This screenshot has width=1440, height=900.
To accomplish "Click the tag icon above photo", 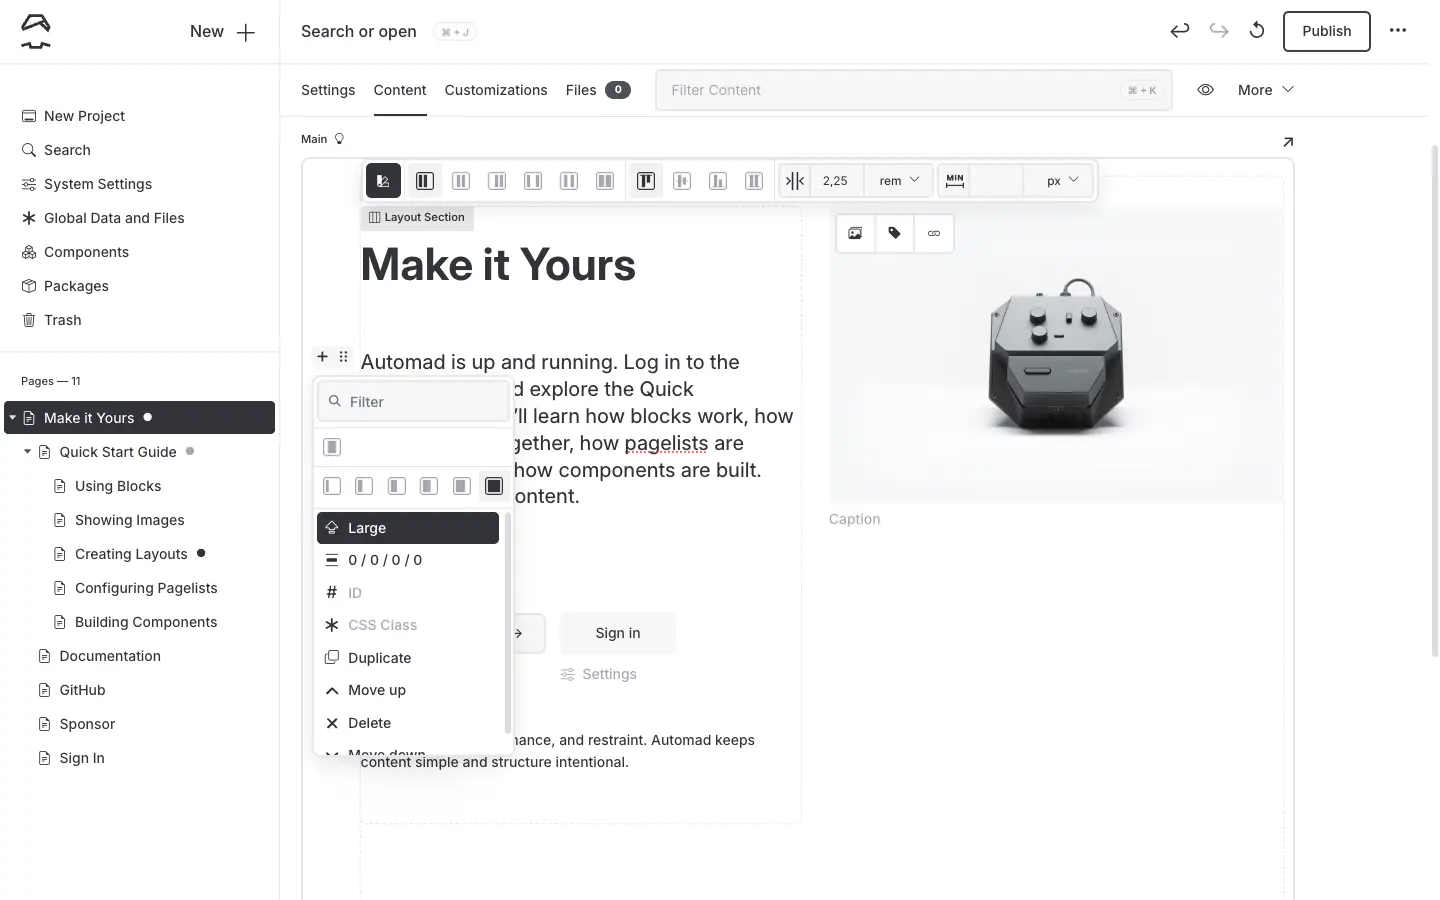I will (x=894, y=234).
